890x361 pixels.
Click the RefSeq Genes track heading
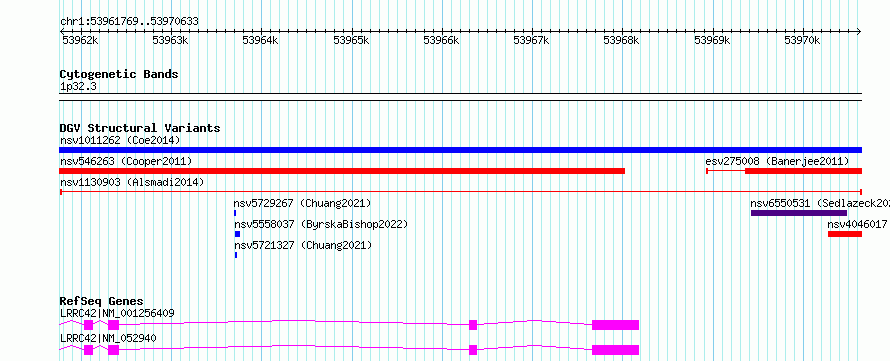[102, 301]
